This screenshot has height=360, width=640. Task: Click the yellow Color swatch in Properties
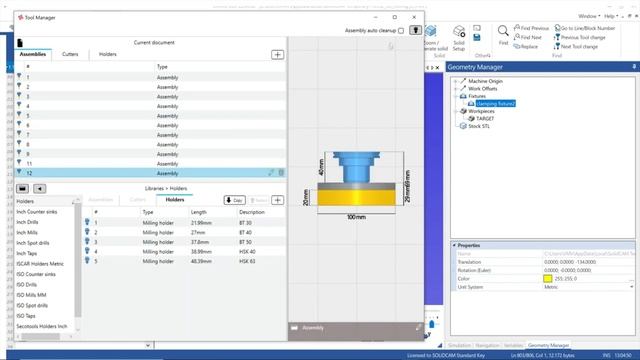pyautogui.click(x=548, y=279)
